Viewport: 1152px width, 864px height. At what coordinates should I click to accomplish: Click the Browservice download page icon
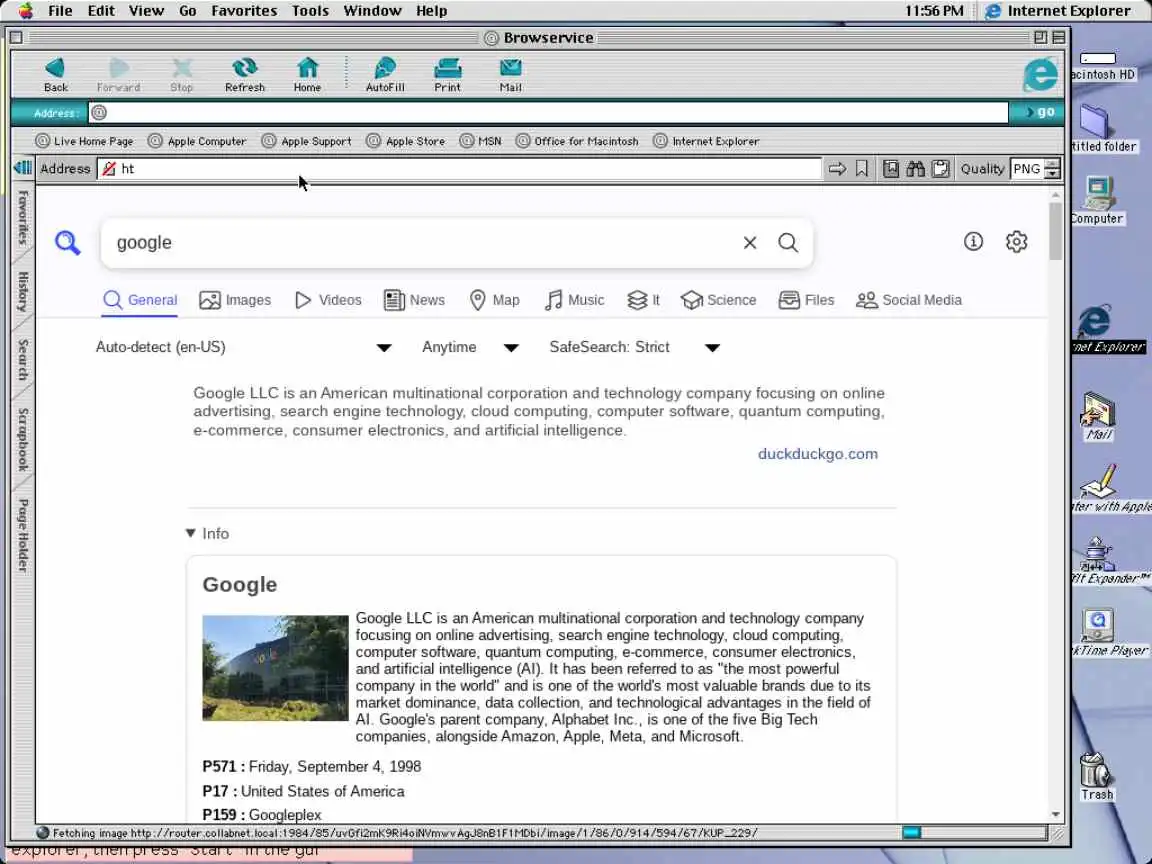890,169
